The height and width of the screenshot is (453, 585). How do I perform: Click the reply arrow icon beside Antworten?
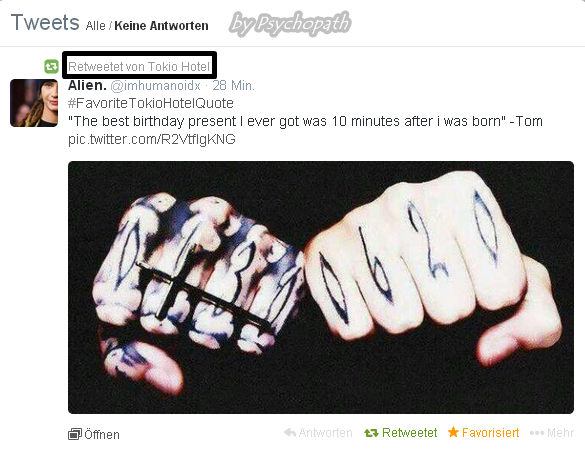[x=290, y=432]
